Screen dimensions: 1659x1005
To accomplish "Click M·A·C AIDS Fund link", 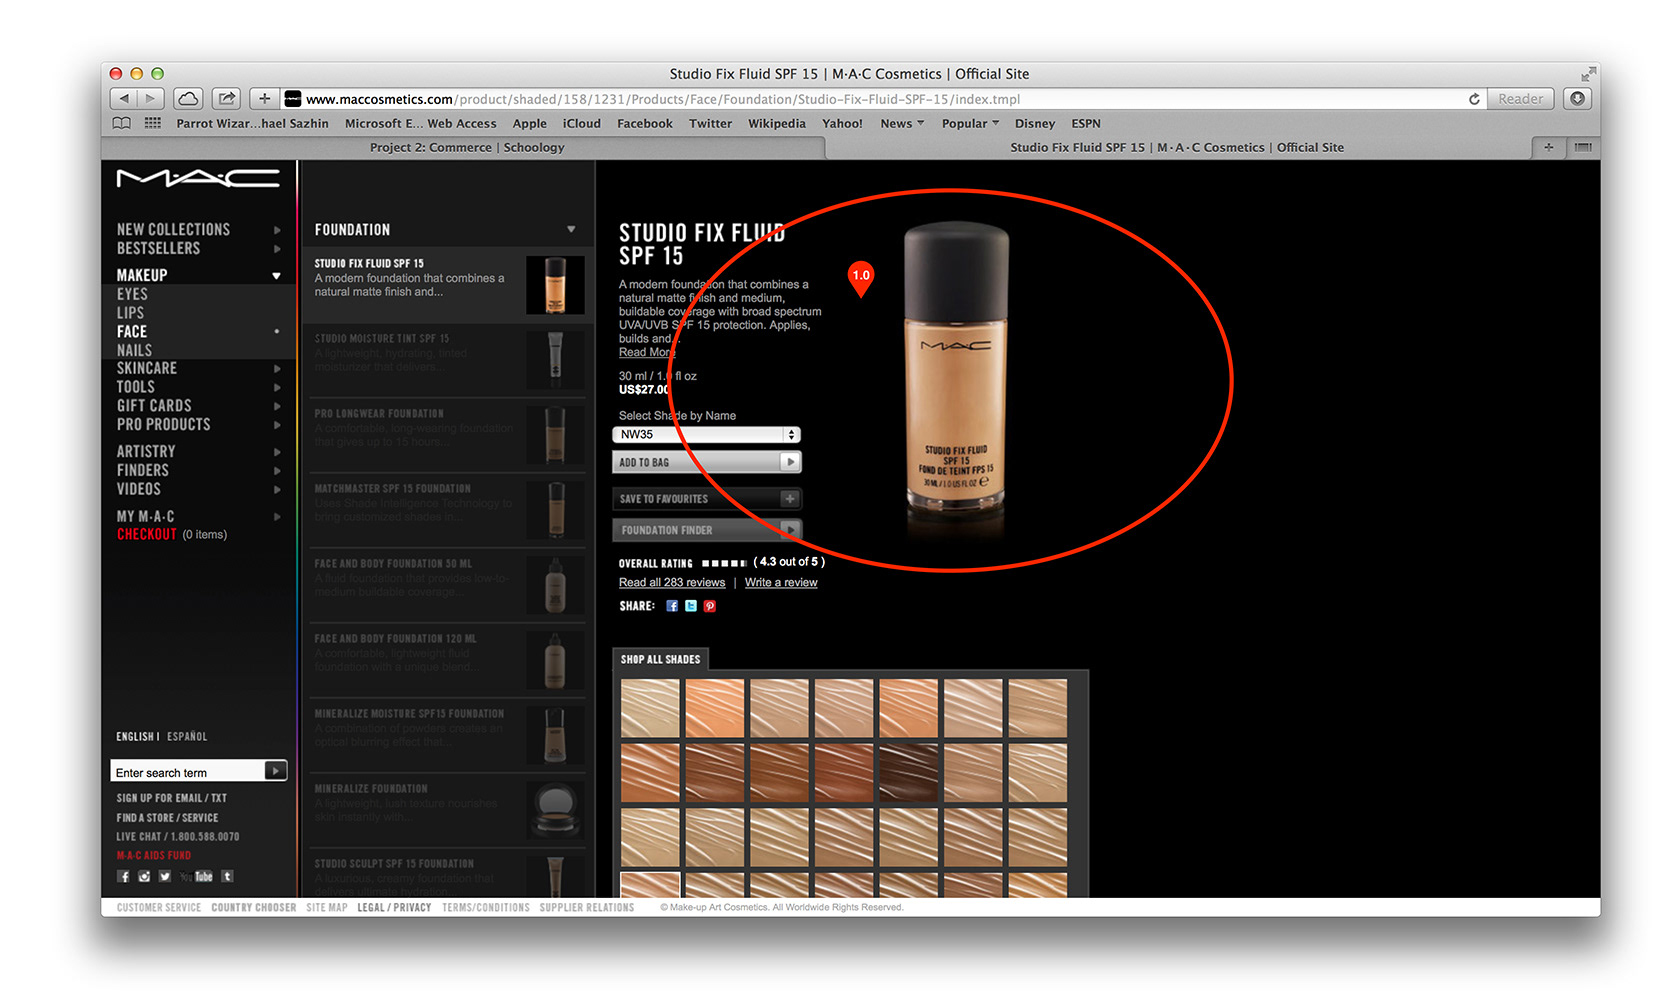I will tap(153, 856).
